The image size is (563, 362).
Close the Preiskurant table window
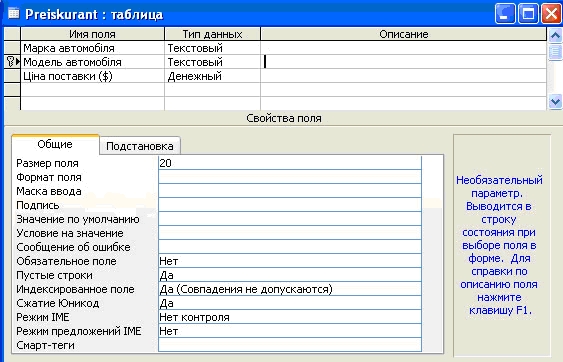click(x=551, y=14)
